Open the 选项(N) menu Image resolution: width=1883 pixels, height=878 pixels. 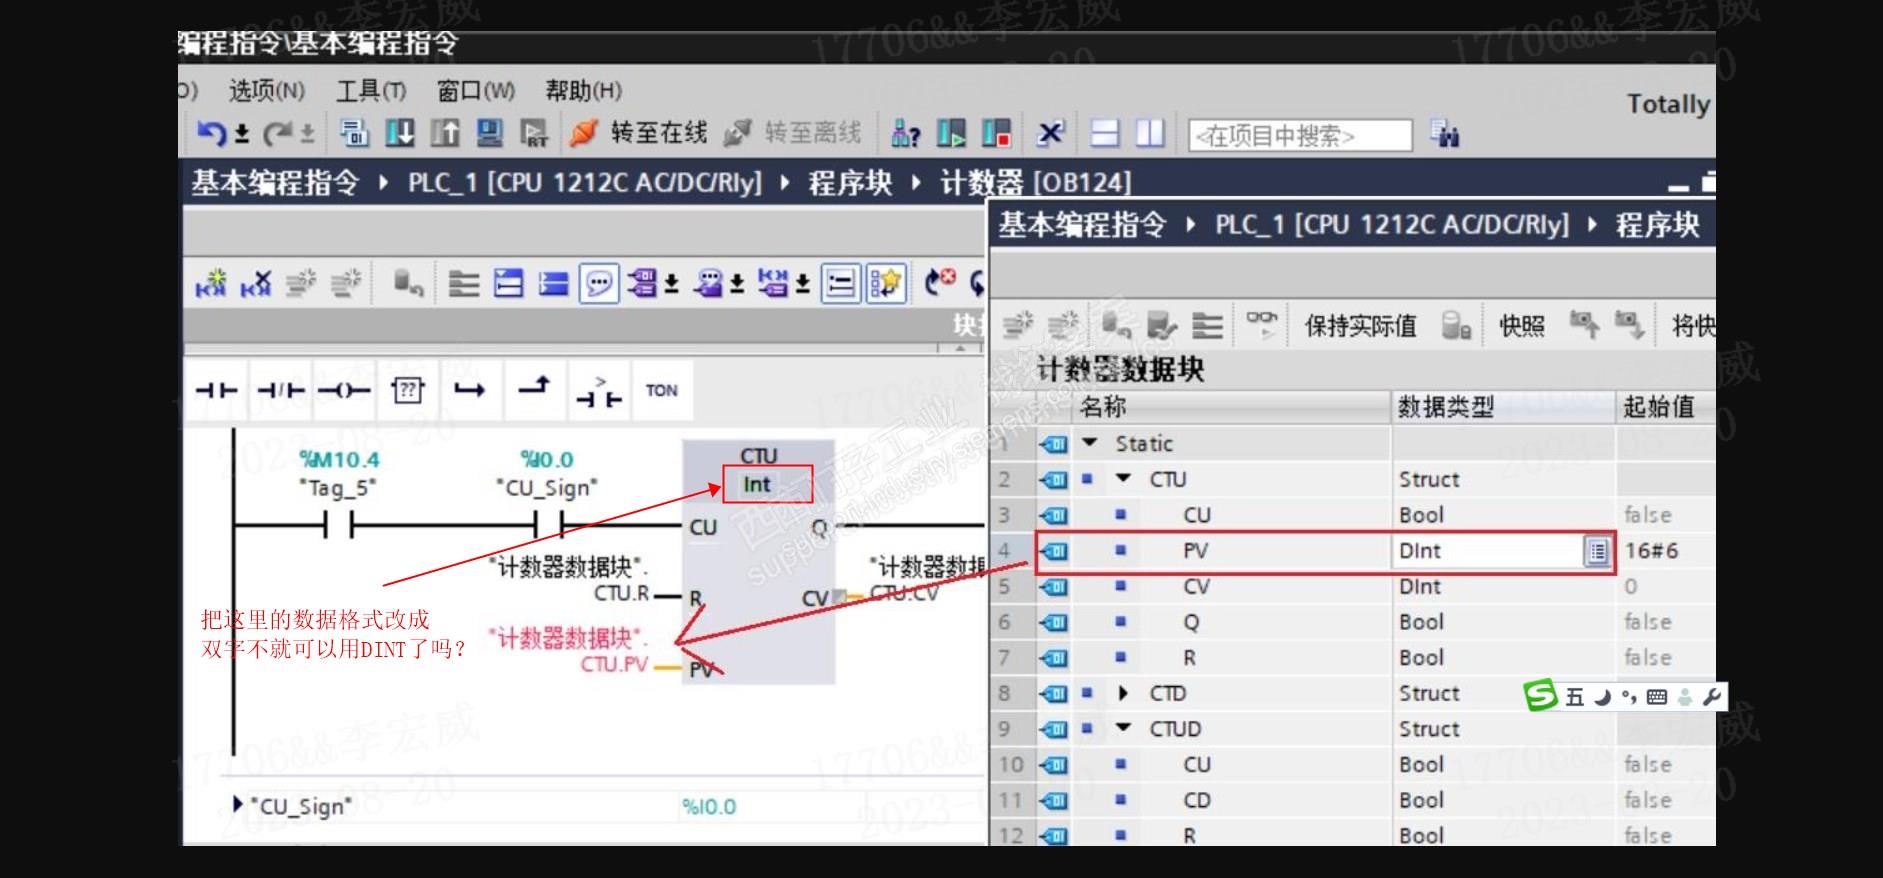click(266, 91)
